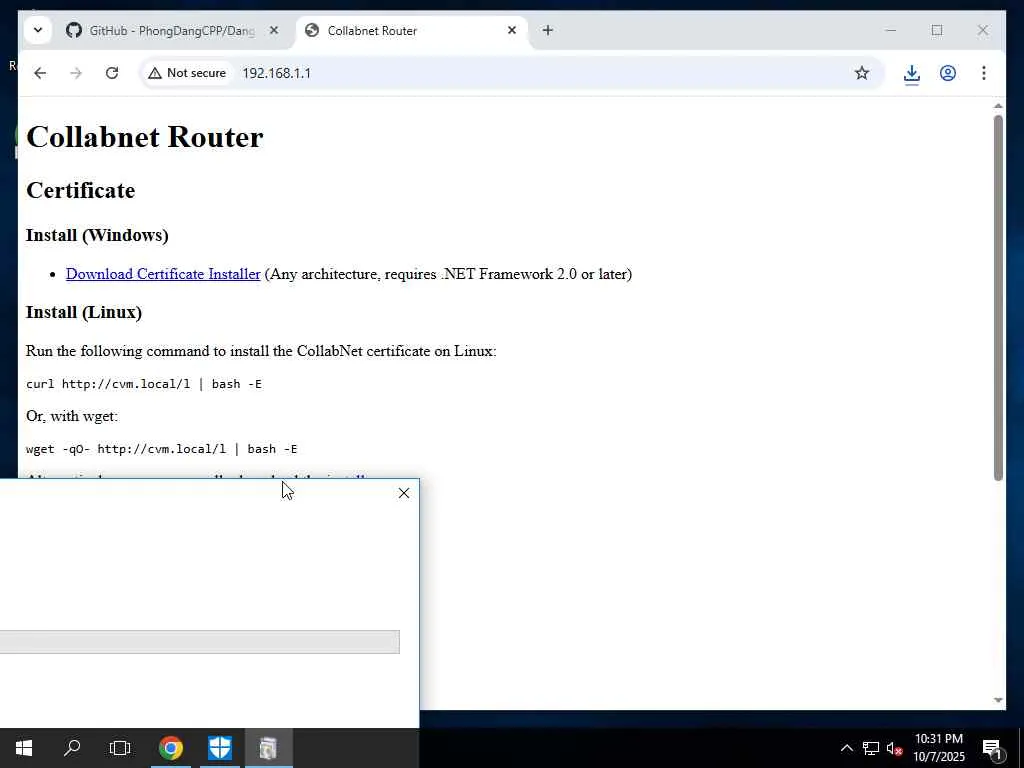This screenshot has height=768, width=1024.
Task: Reload the Collabnet Router page
Action: [112, 73]
